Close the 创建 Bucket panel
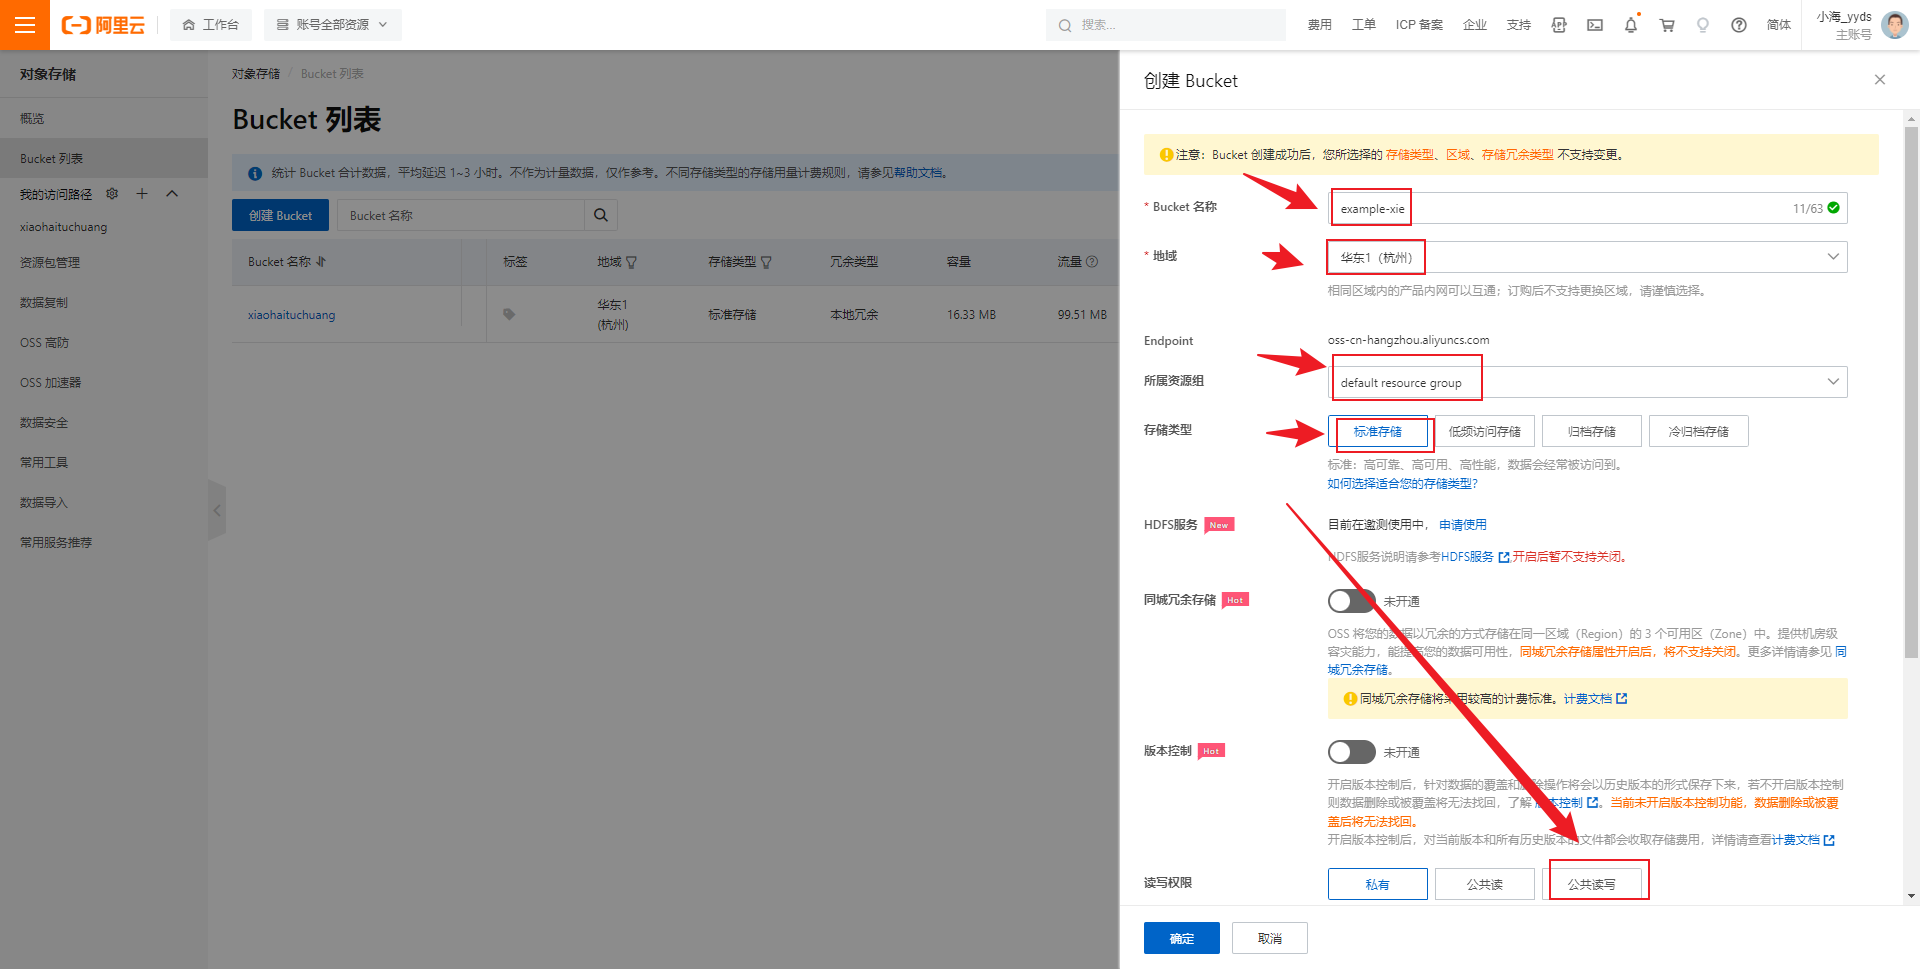Viewport: 1920px width, 969px height. 1880,80
